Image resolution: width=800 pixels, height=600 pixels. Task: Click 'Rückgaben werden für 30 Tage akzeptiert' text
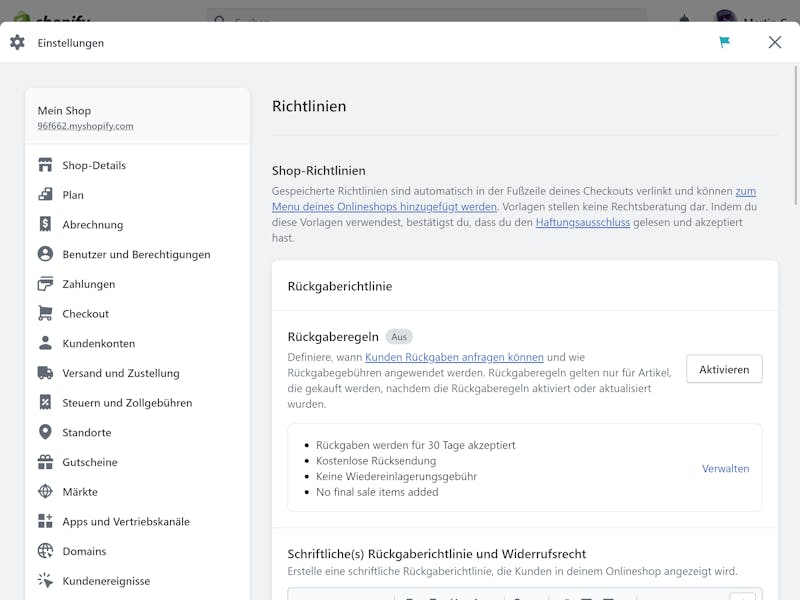415,445
